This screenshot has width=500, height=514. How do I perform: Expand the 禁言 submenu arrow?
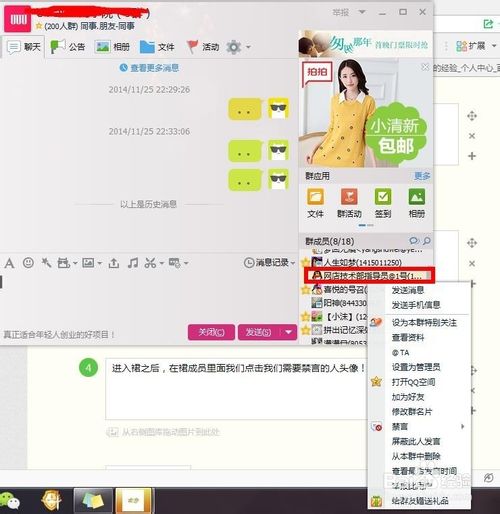point(463,426)
